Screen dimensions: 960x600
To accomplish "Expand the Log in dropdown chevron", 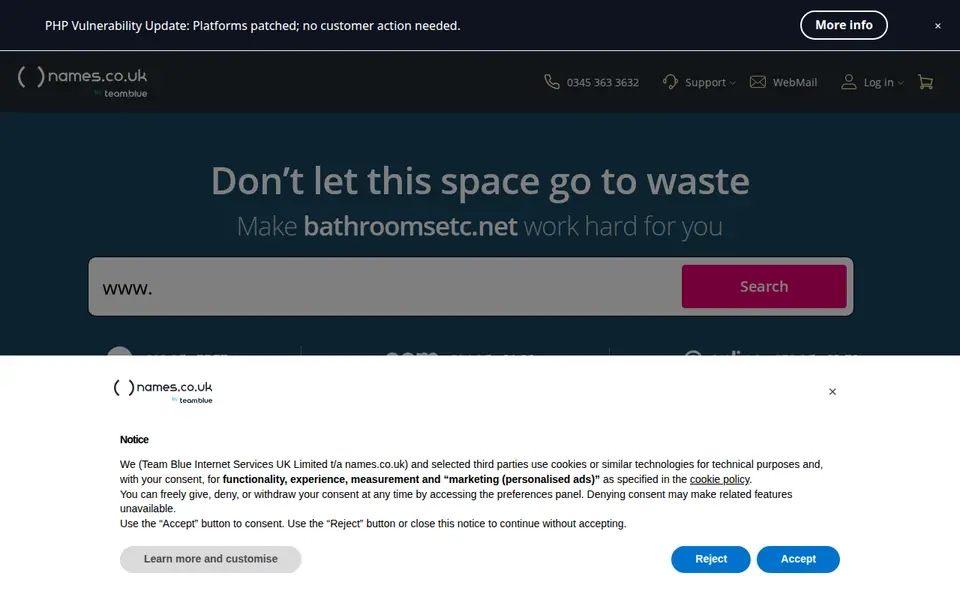I will 900,83.
